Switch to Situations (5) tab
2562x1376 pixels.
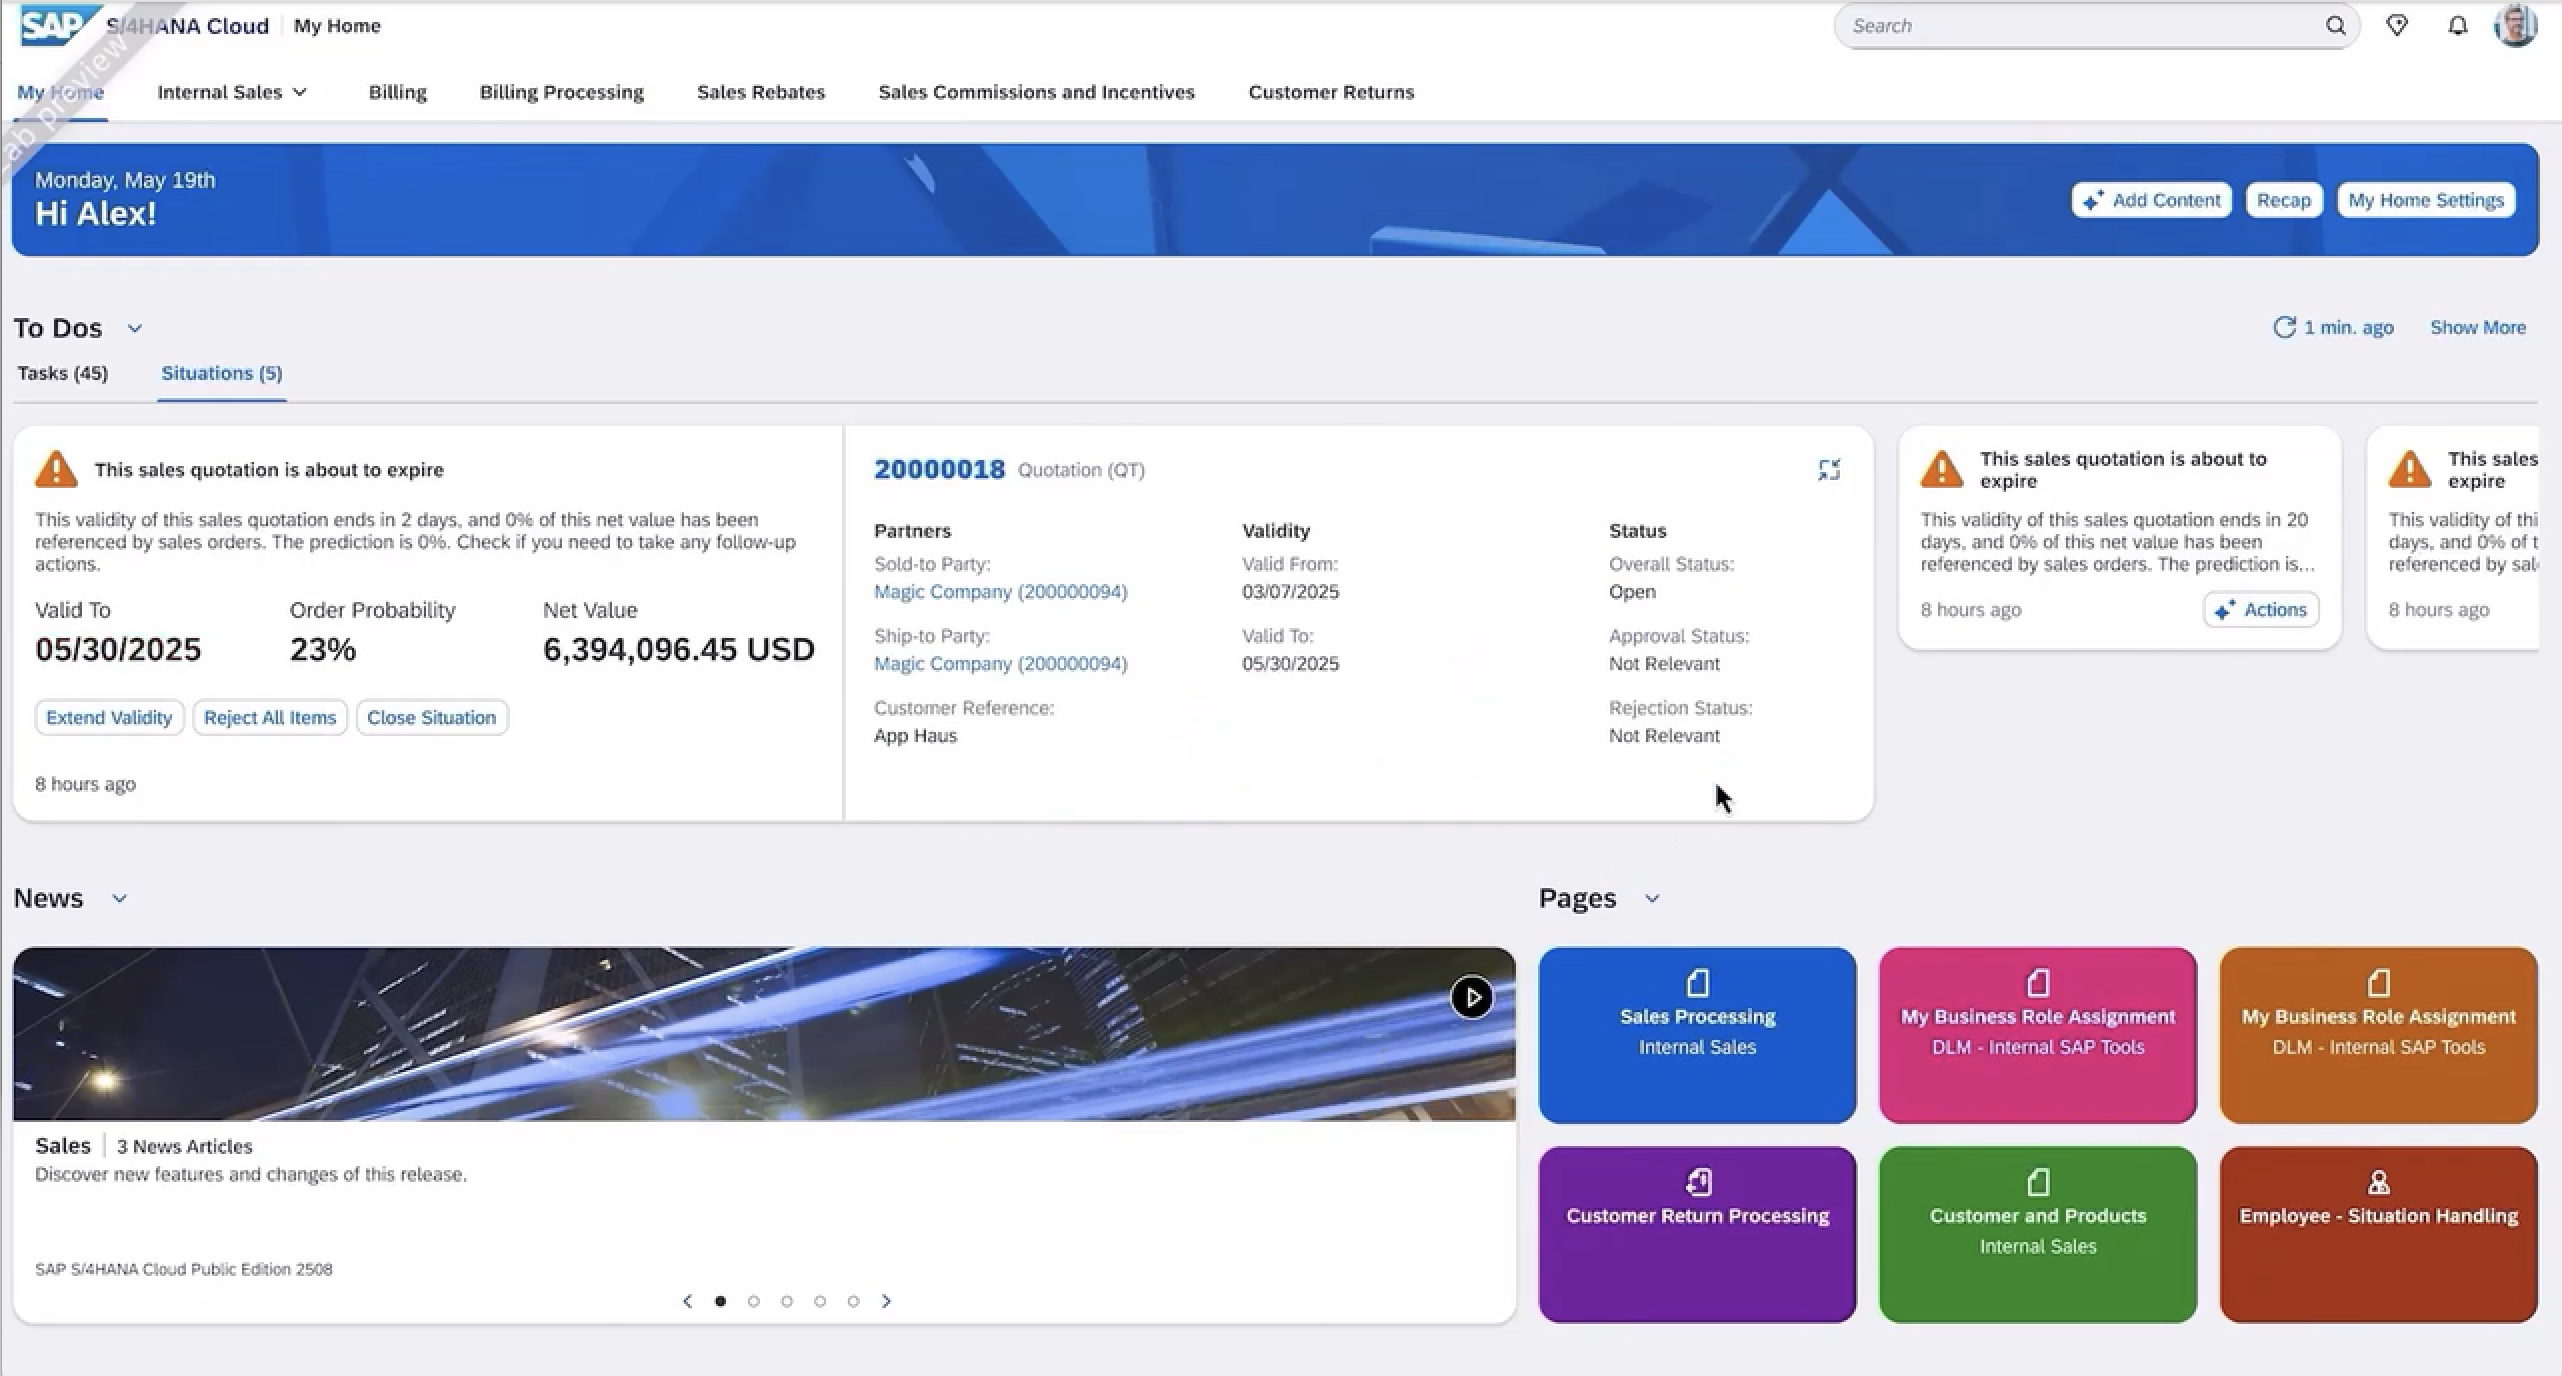(222, 373)
